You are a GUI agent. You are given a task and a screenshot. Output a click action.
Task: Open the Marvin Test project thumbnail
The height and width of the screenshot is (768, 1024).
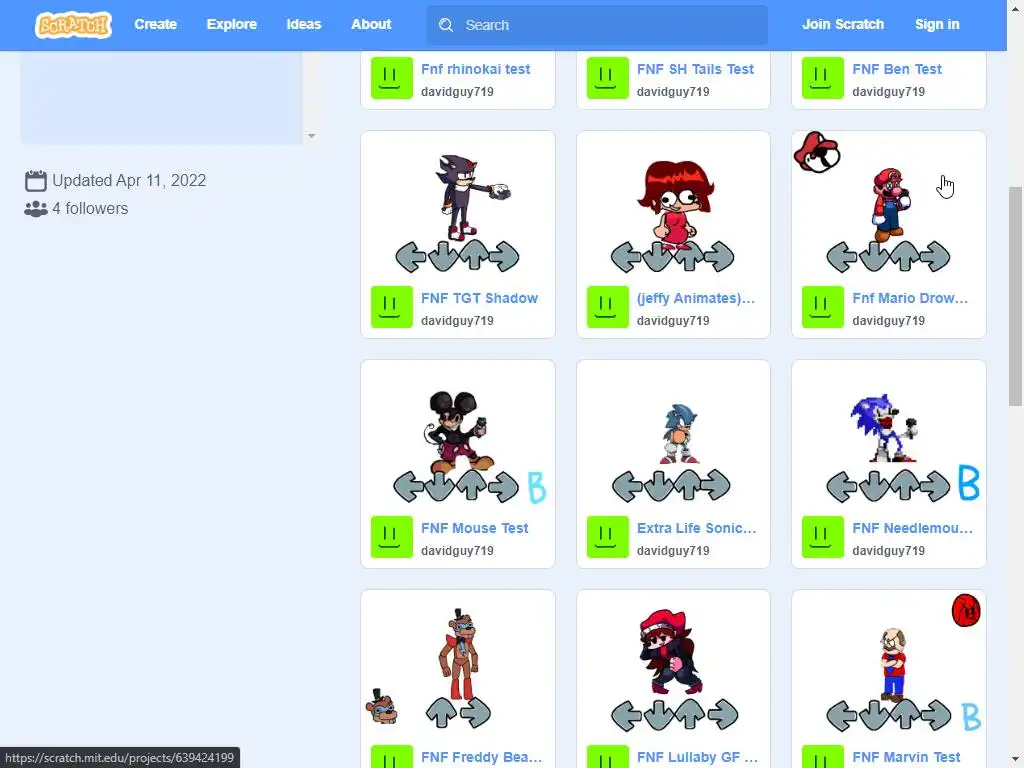(889, 663)
